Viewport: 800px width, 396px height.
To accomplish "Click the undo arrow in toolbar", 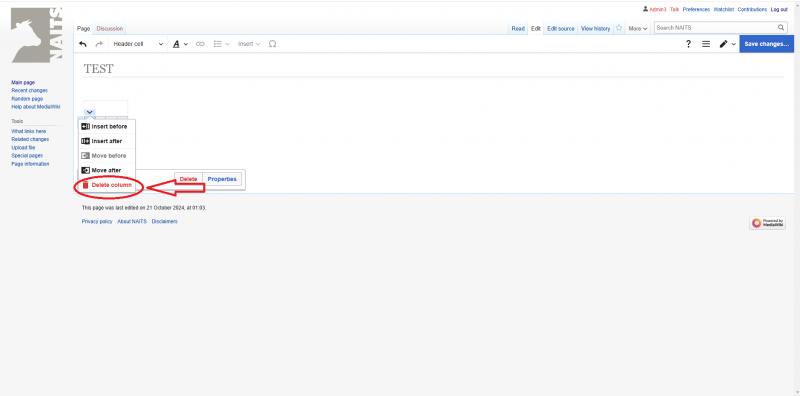I will (83, 44).
